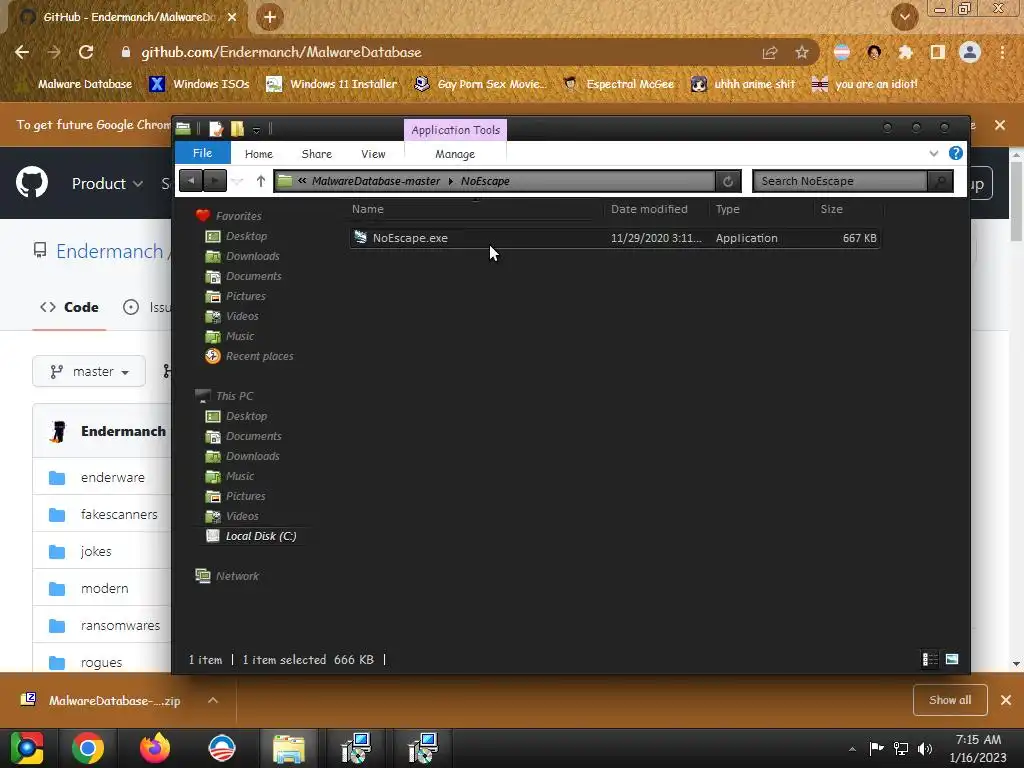Click the search magnifier icon in Explorer
The height and width of the screenshot is (768, 1024).
coord(940,181)
